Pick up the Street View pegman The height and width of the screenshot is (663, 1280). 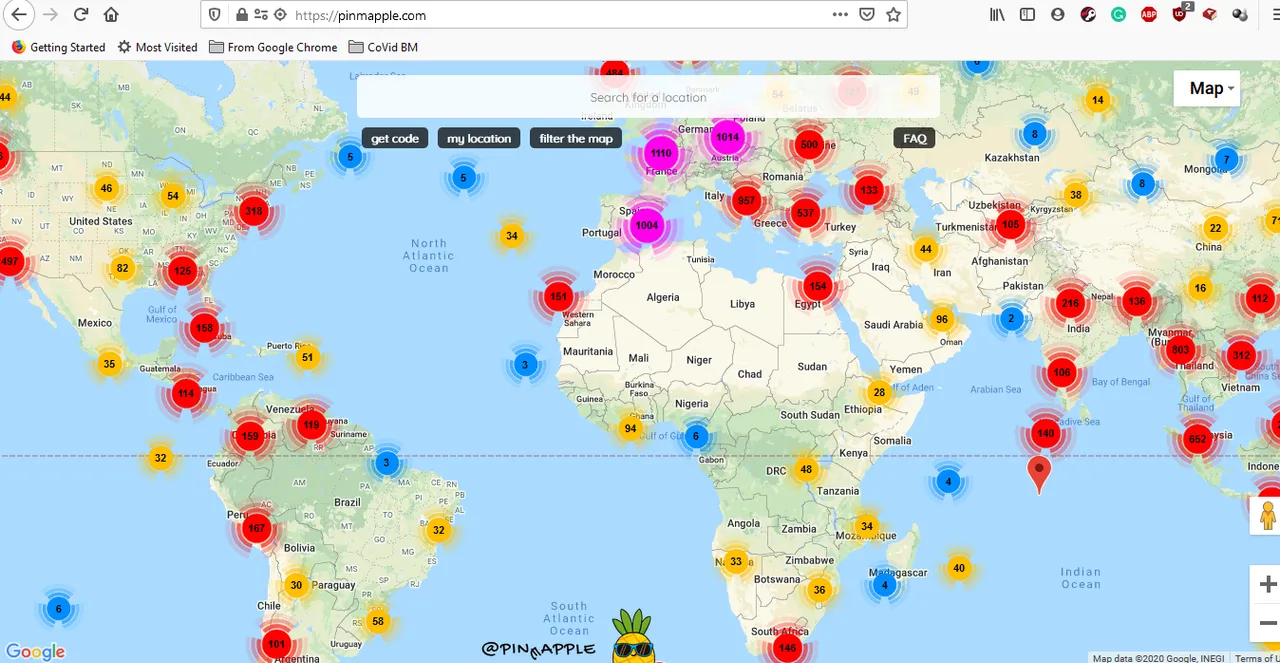(1267, 516)
